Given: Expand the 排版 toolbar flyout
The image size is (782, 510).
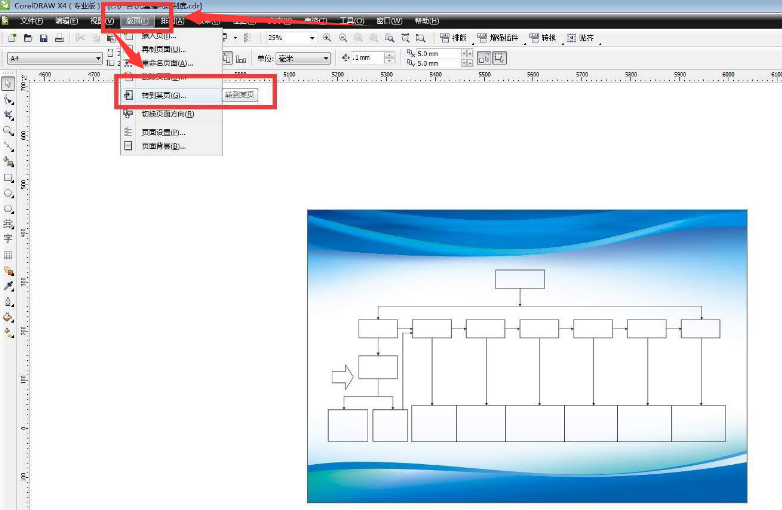Looking at the screenshot, I should coord(473,44).
